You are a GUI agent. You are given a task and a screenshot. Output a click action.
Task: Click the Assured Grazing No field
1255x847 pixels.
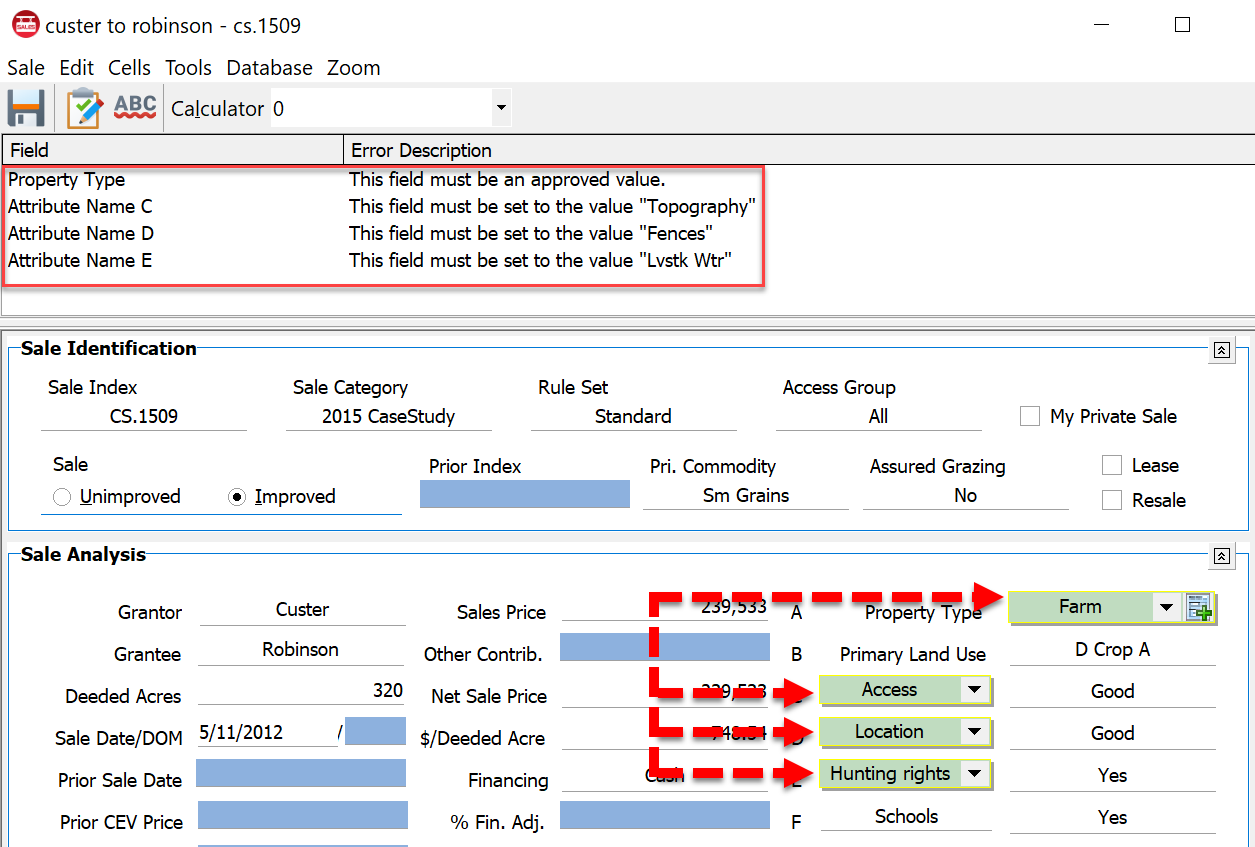point(965,496)
